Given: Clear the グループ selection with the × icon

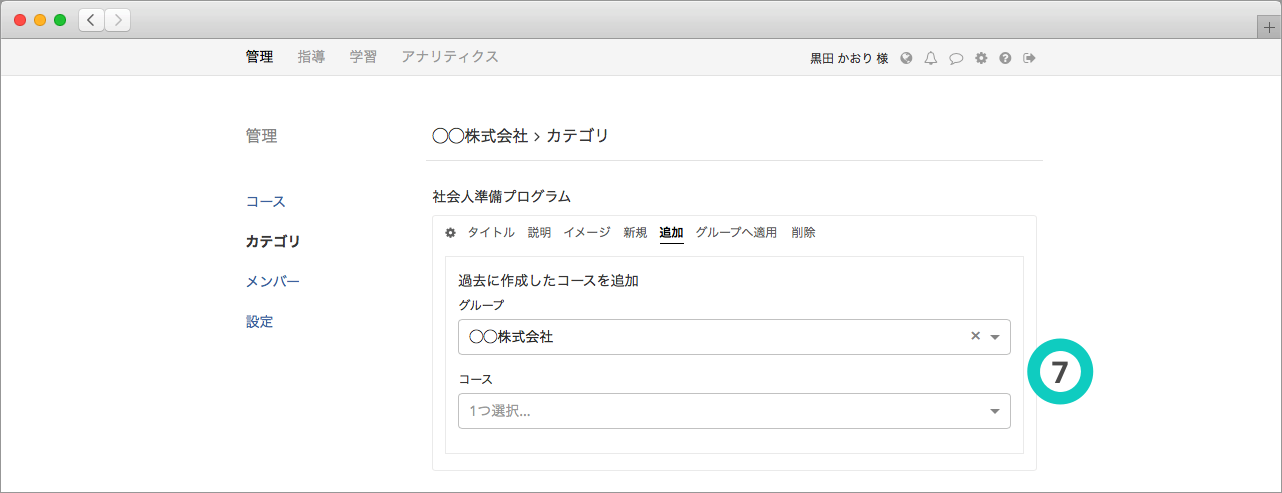Looking at the screenshot, I should [x=975, y=337].
